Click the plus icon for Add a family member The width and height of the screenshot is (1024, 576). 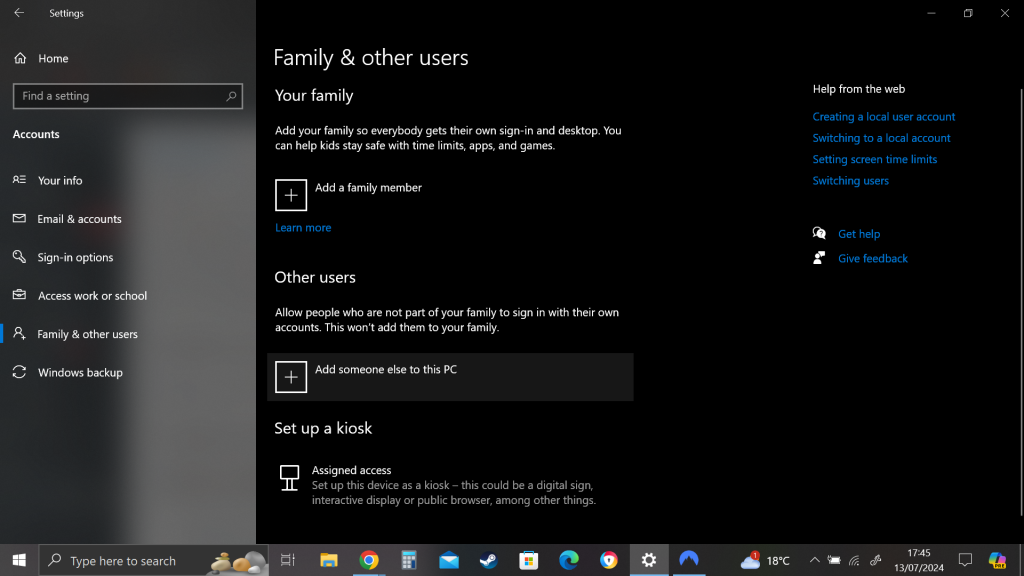[x=291, y=196]
